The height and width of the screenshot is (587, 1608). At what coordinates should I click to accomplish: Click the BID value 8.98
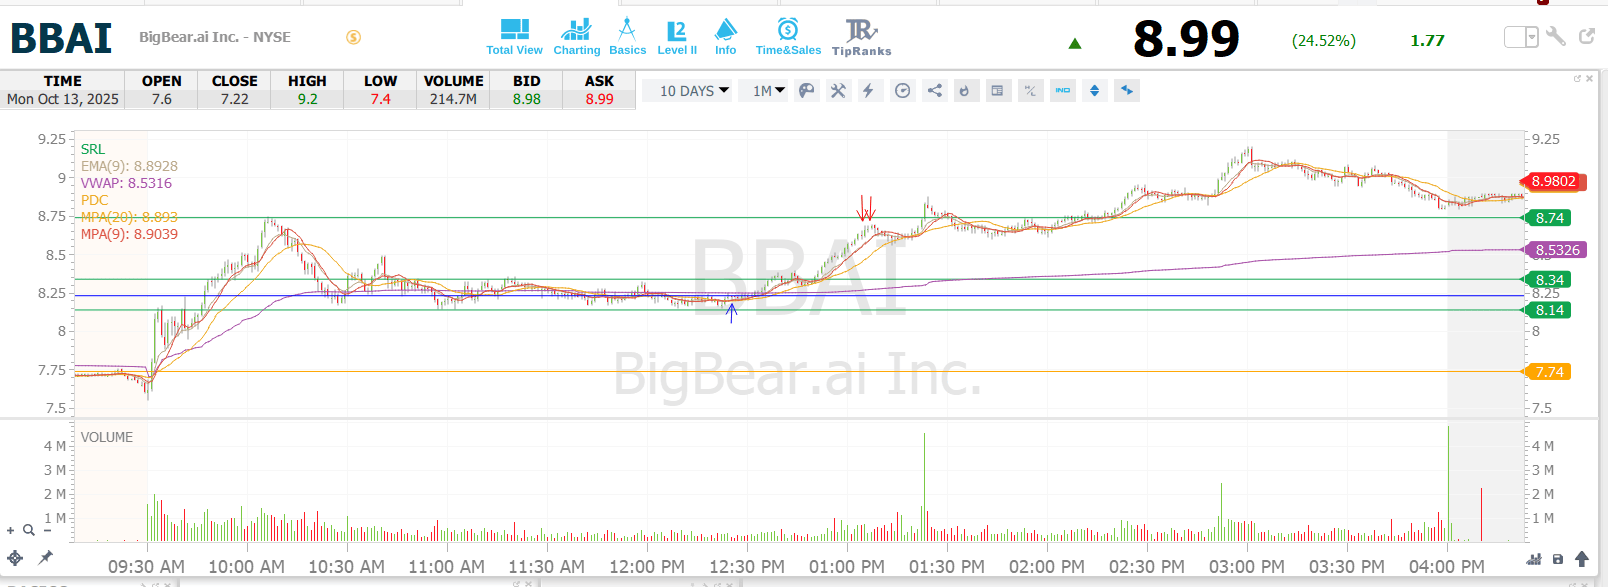(x=527, y=99)
